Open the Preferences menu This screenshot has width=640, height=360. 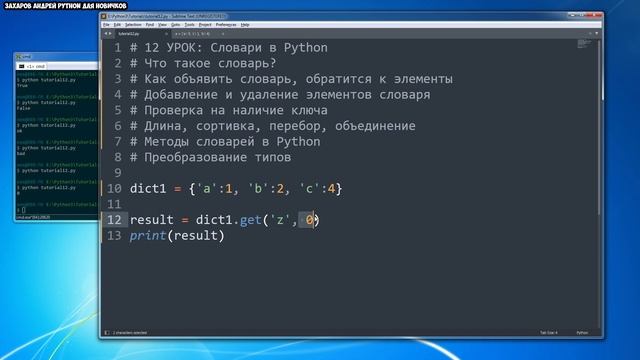[x=226, y=25]
